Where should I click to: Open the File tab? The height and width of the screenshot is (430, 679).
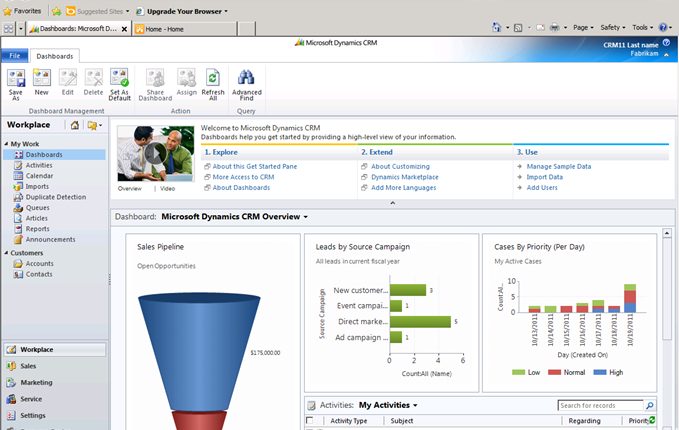pyautogui.click(x=15, y=56)
